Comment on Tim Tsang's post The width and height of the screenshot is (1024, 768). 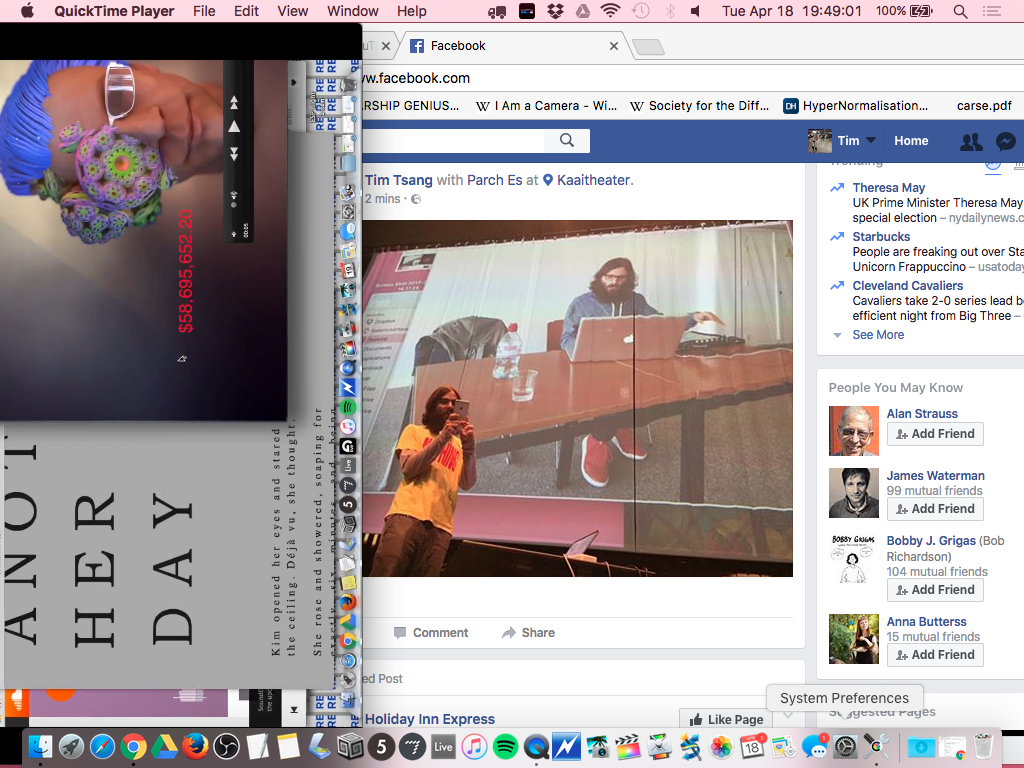(x=431, y=633)
